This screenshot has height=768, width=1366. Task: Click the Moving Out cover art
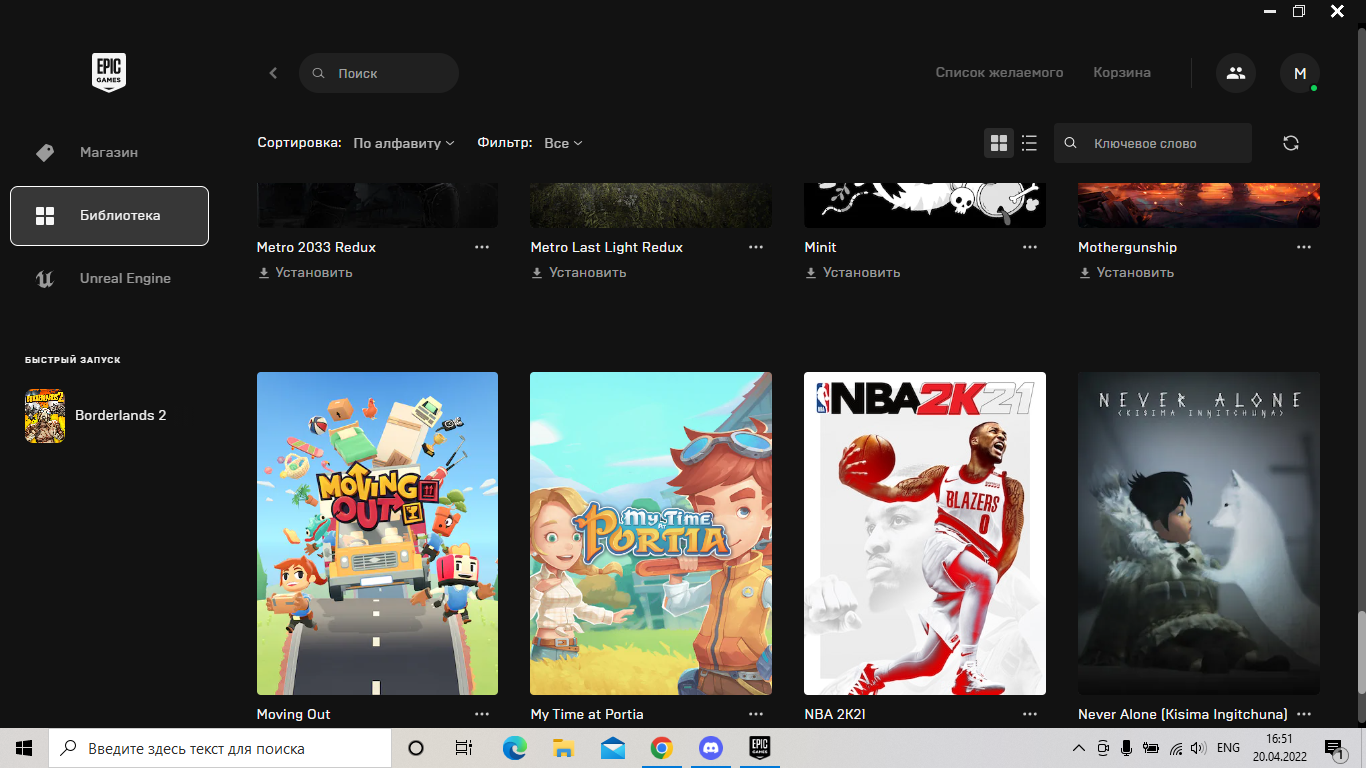click(377, 533)
